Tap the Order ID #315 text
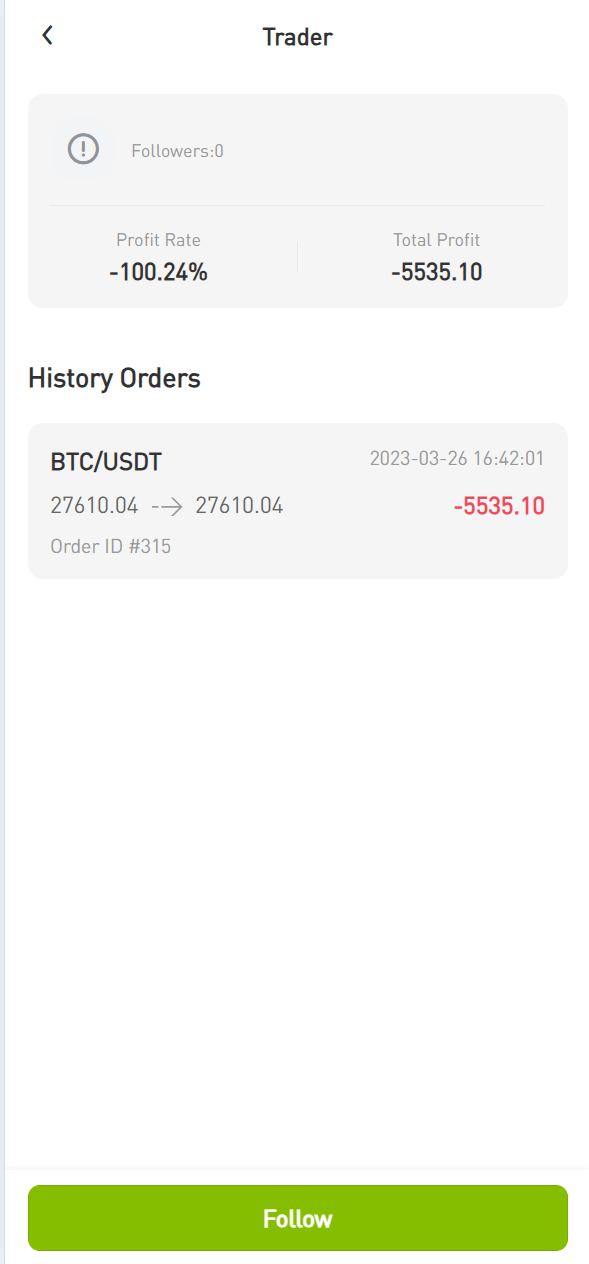Image resolution: width=589 pixels, height=1264 pixels. pyautogui.click(x=110, y=547)
